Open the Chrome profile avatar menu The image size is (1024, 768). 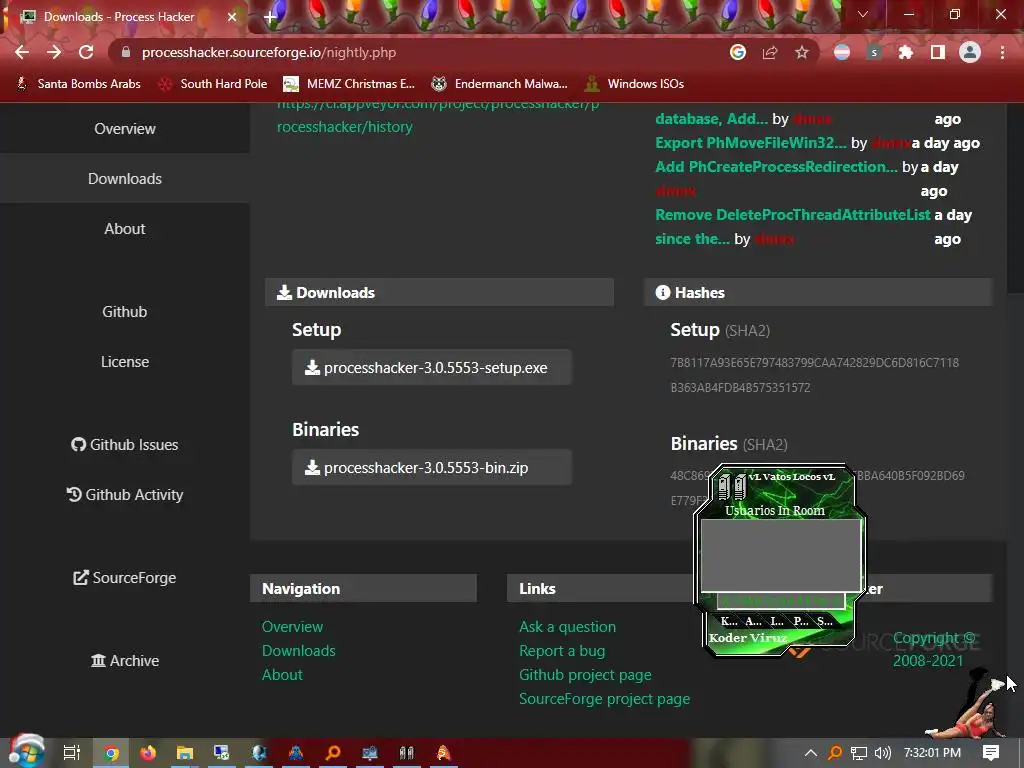(970, 52)
